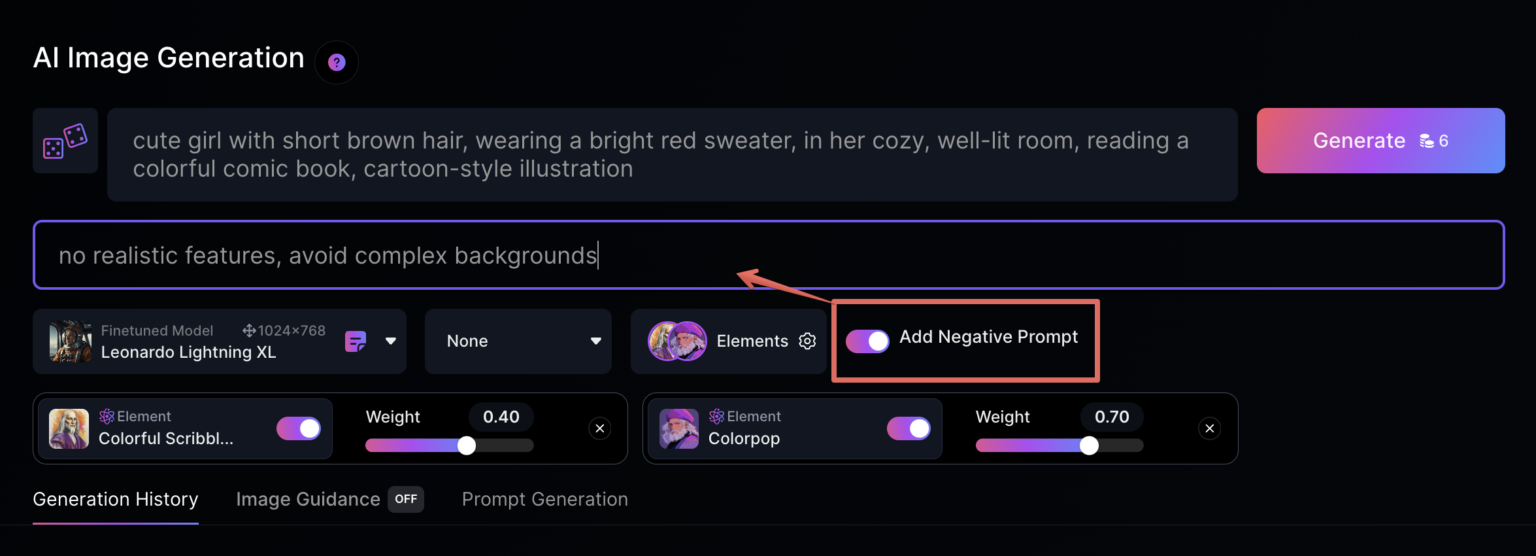Open the purple help question mark icon
Image resolution: width=1536 pixels, height=556 pixels.
click(337, 63)
